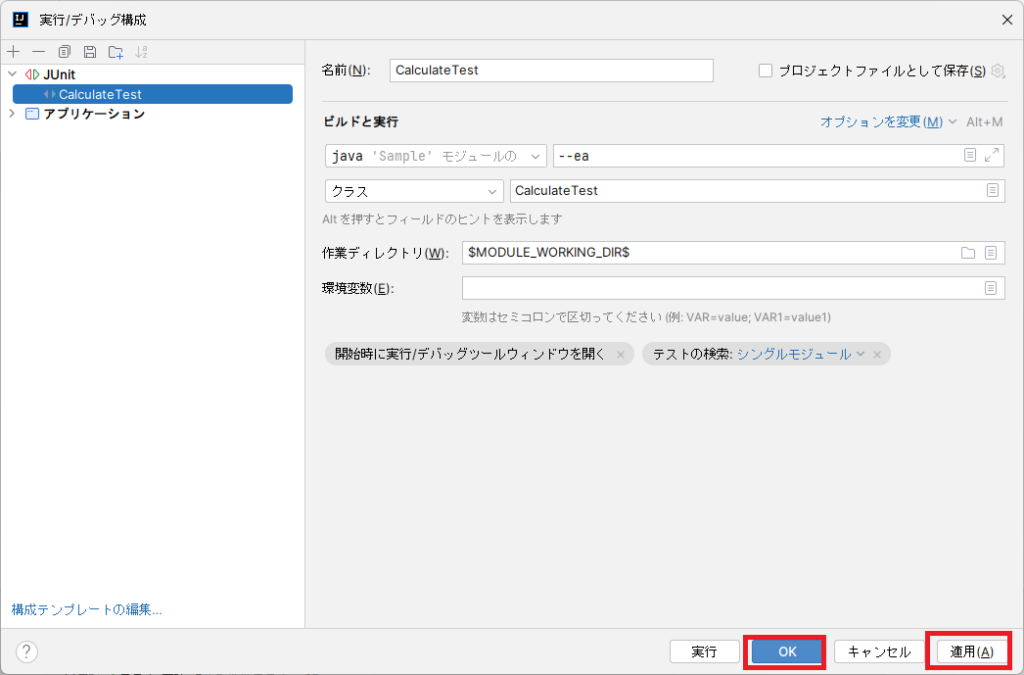Open settings gear next to プロジェクトファイルとして保存
1024x675 pixels.
(998, 71)
